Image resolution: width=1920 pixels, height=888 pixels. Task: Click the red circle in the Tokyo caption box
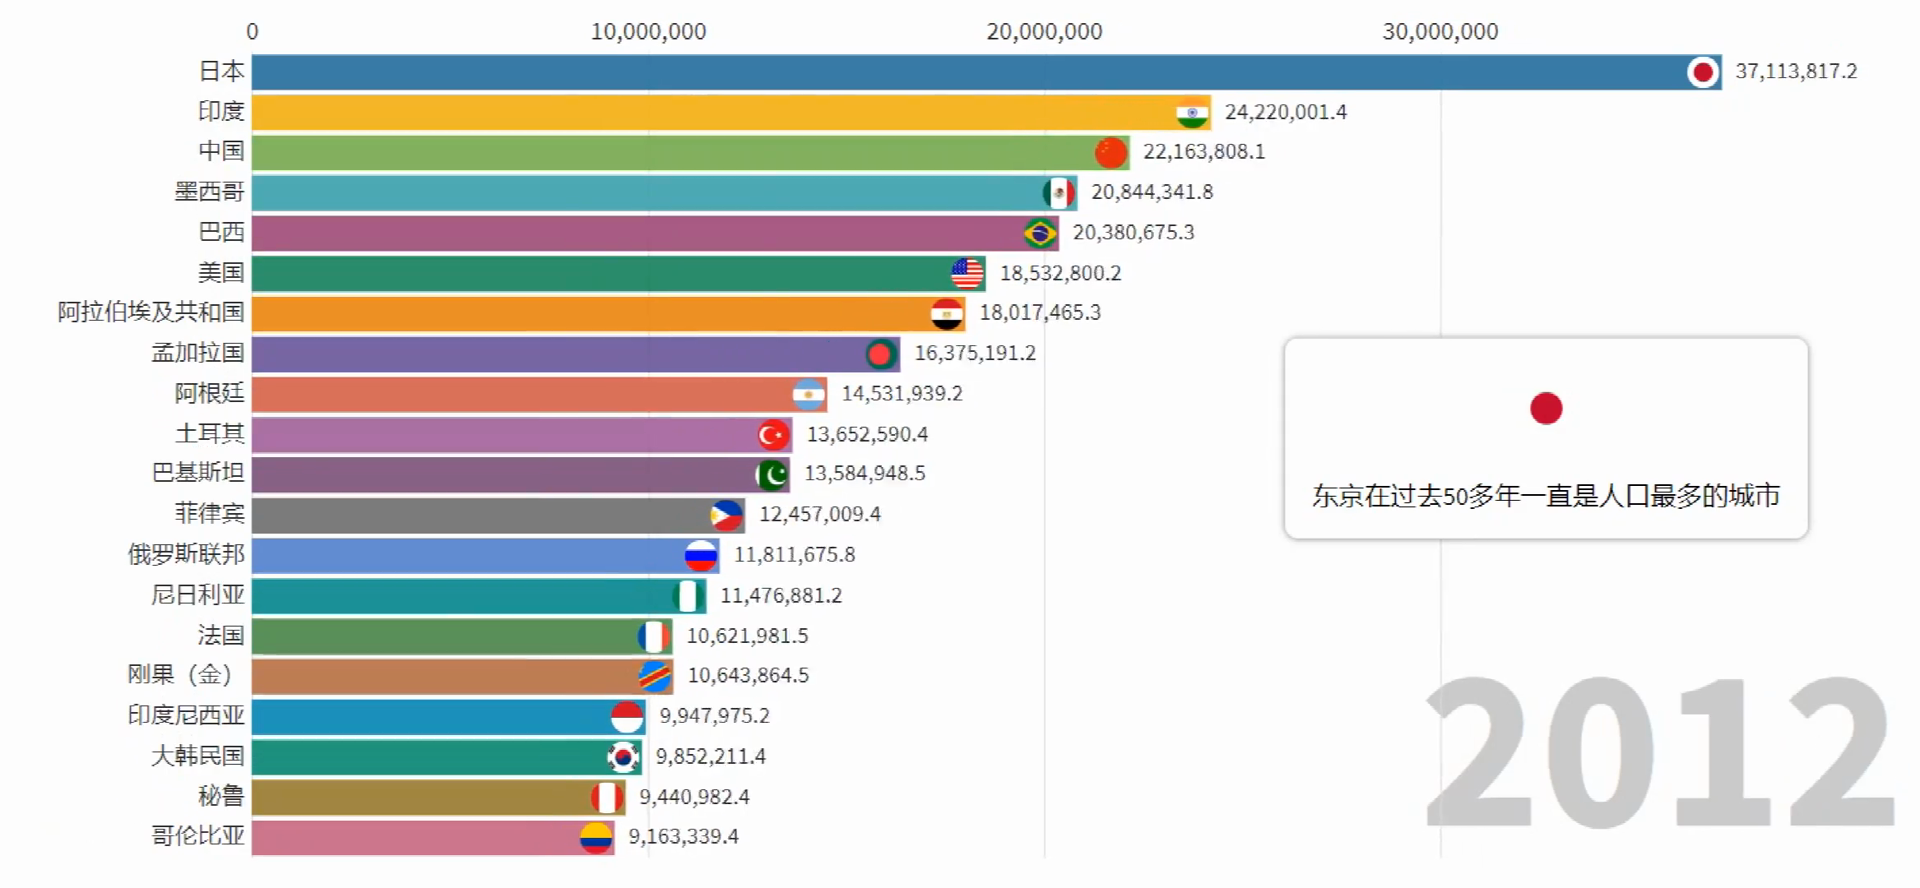[x=1545, y=408]
